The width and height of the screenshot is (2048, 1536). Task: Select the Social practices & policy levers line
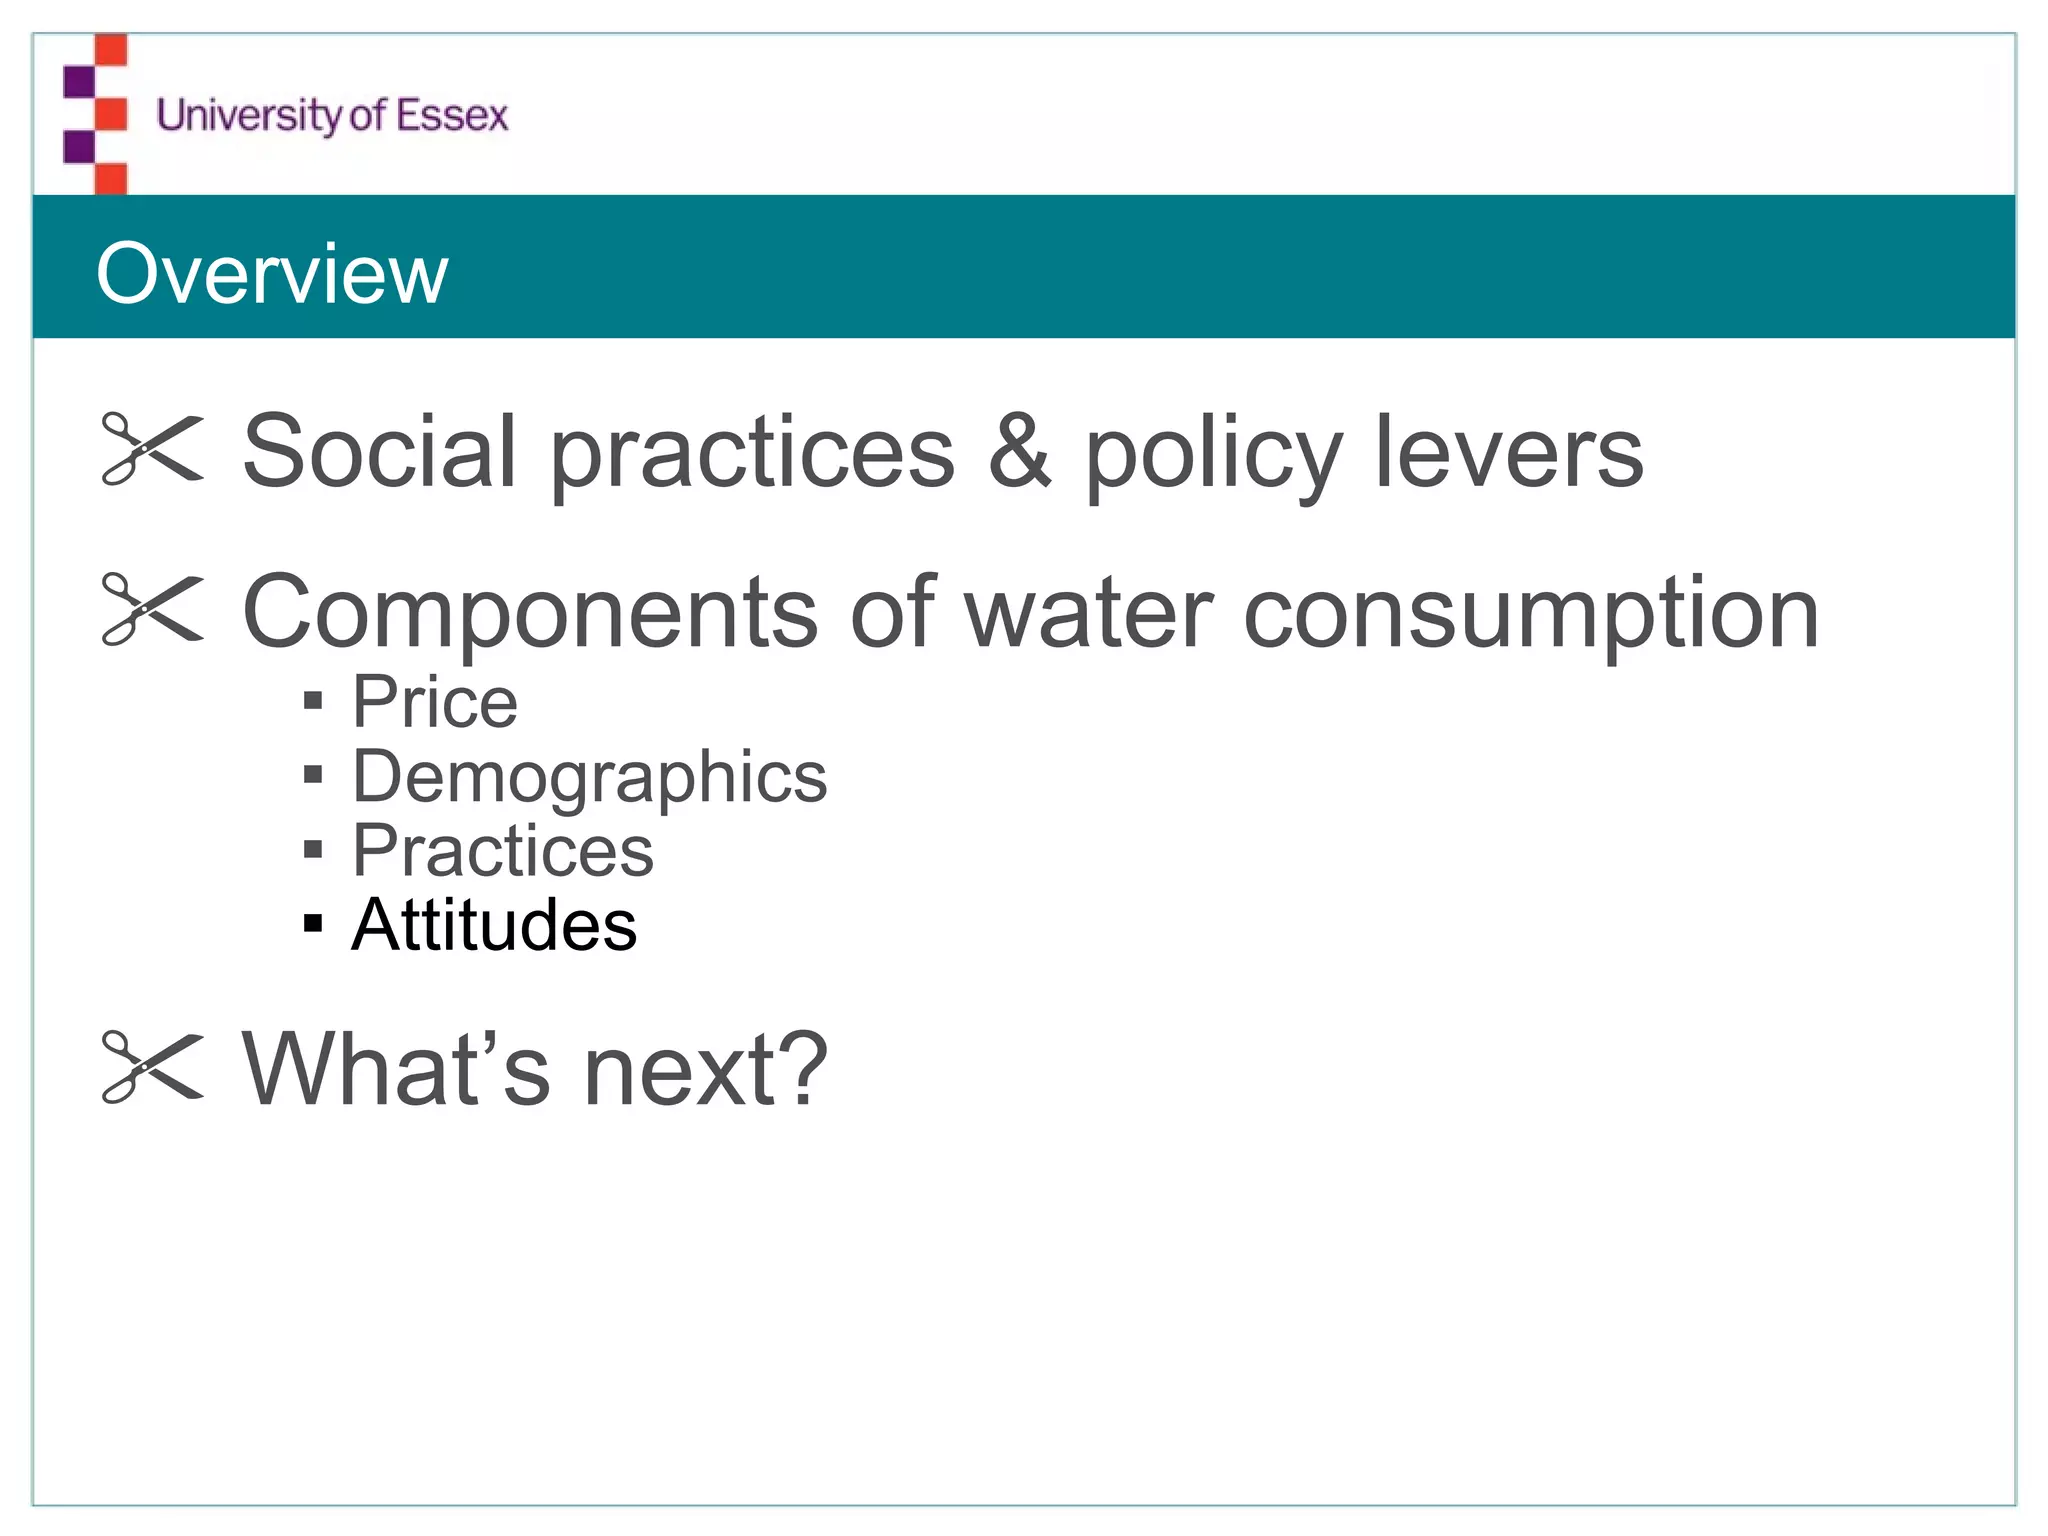pyautogui.click(x=942, y=452)
